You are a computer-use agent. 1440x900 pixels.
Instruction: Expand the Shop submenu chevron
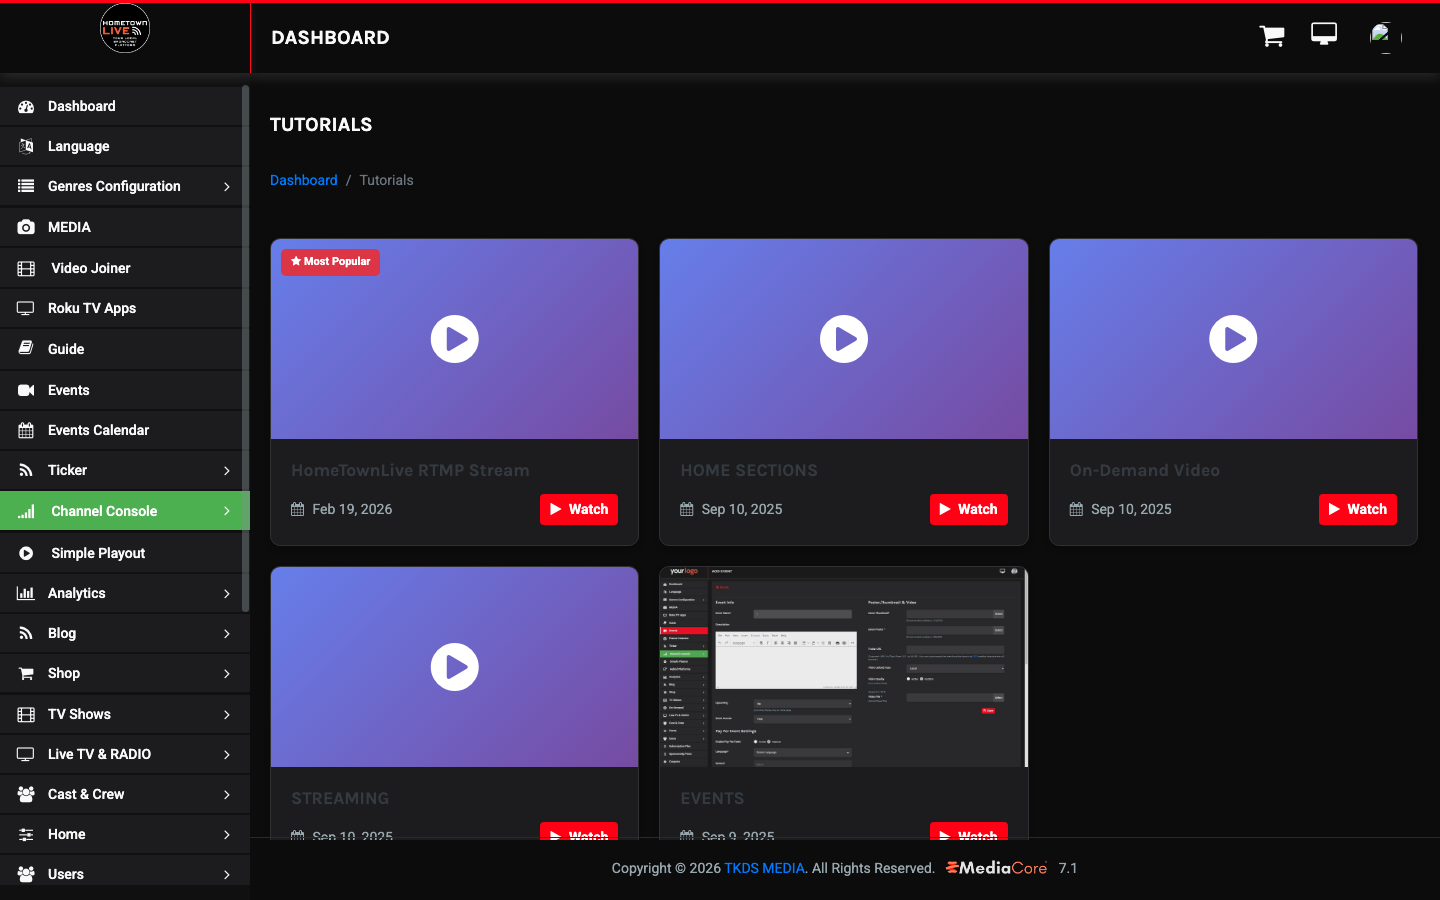[x=227, y=674]
